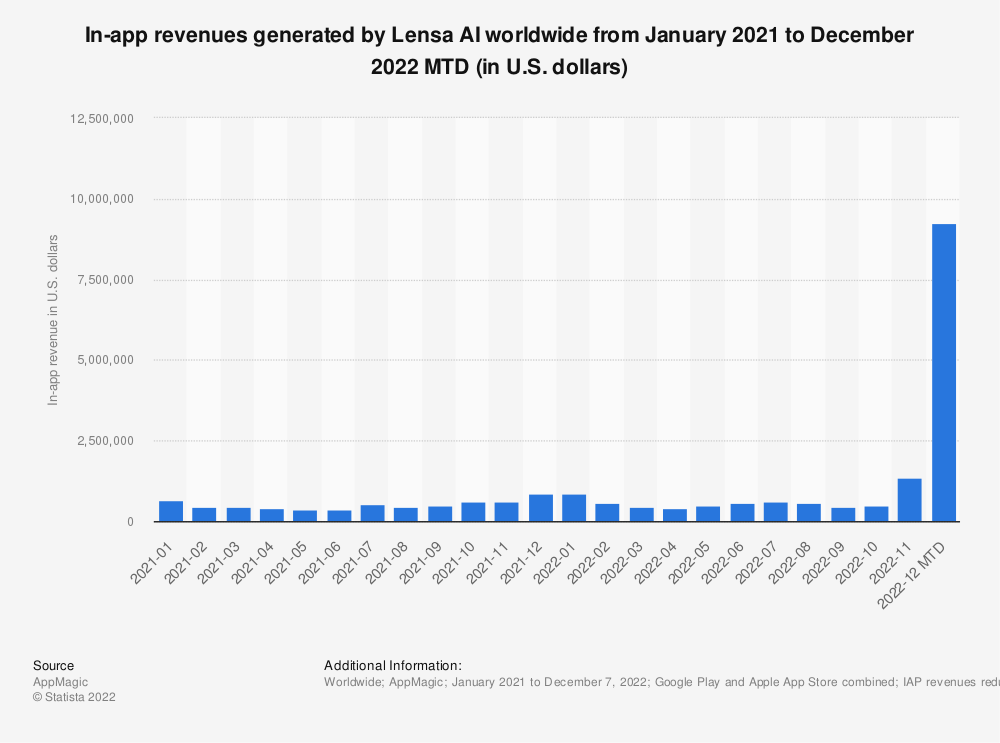Screen dimensions: 1000x743
Task: Click the Additional Information heading
Action: point(392,665)
